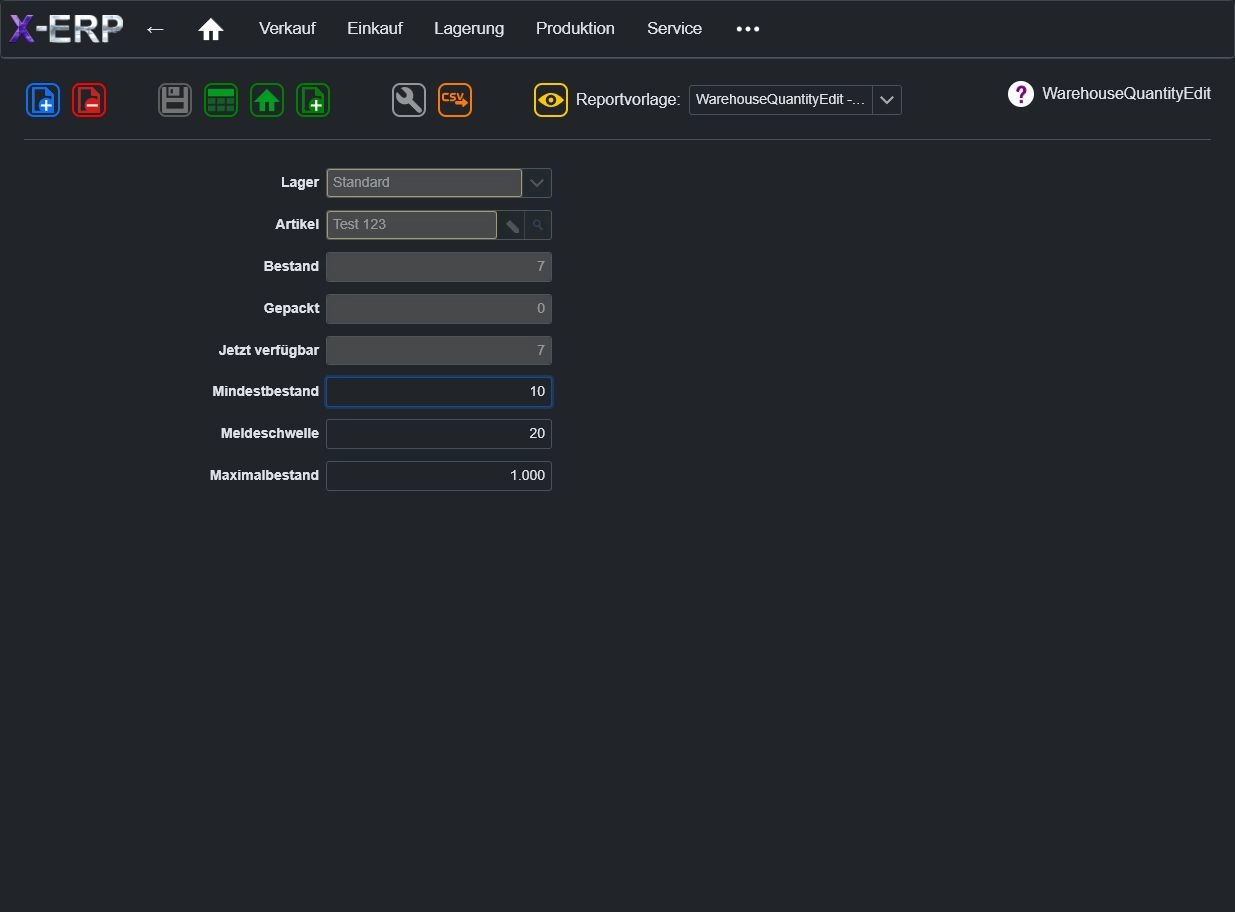Screen dimensions: 1235x912
Task: Click the X-ERP logo
Action: (66, 29)
